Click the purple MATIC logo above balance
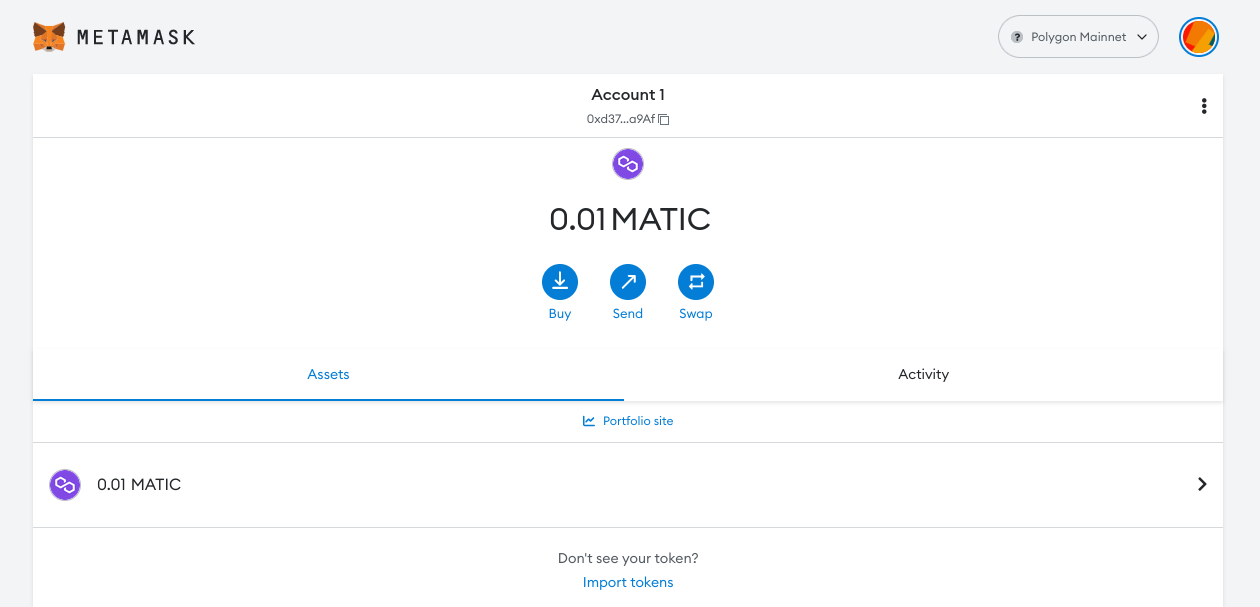Viewport: 1260px width, 607px height. point(627,163)
